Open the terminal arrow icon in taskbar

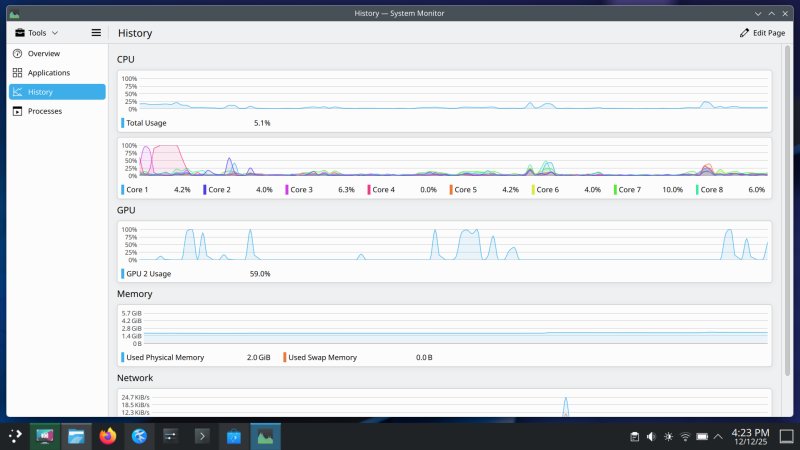pos(202,436)
